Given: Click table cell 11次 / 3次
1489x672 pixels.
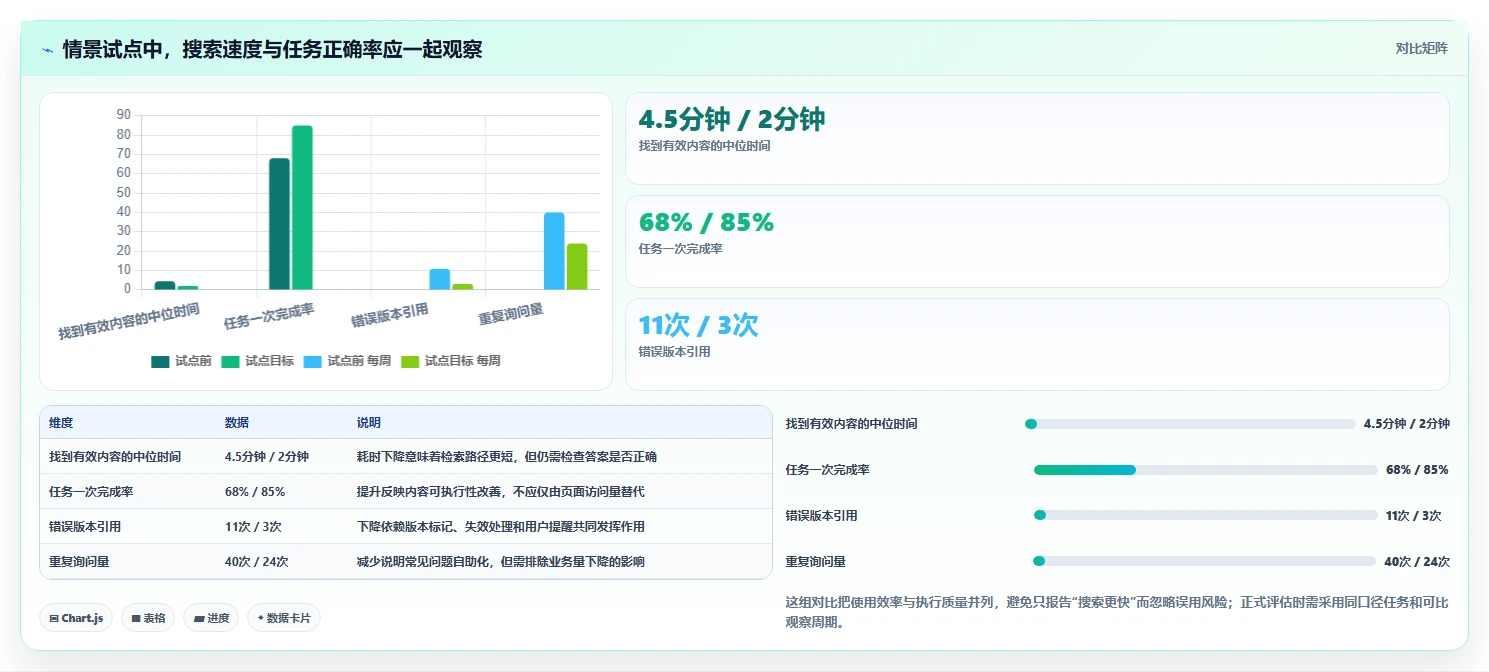Looking at the screenshot, I should pos(253,527).
